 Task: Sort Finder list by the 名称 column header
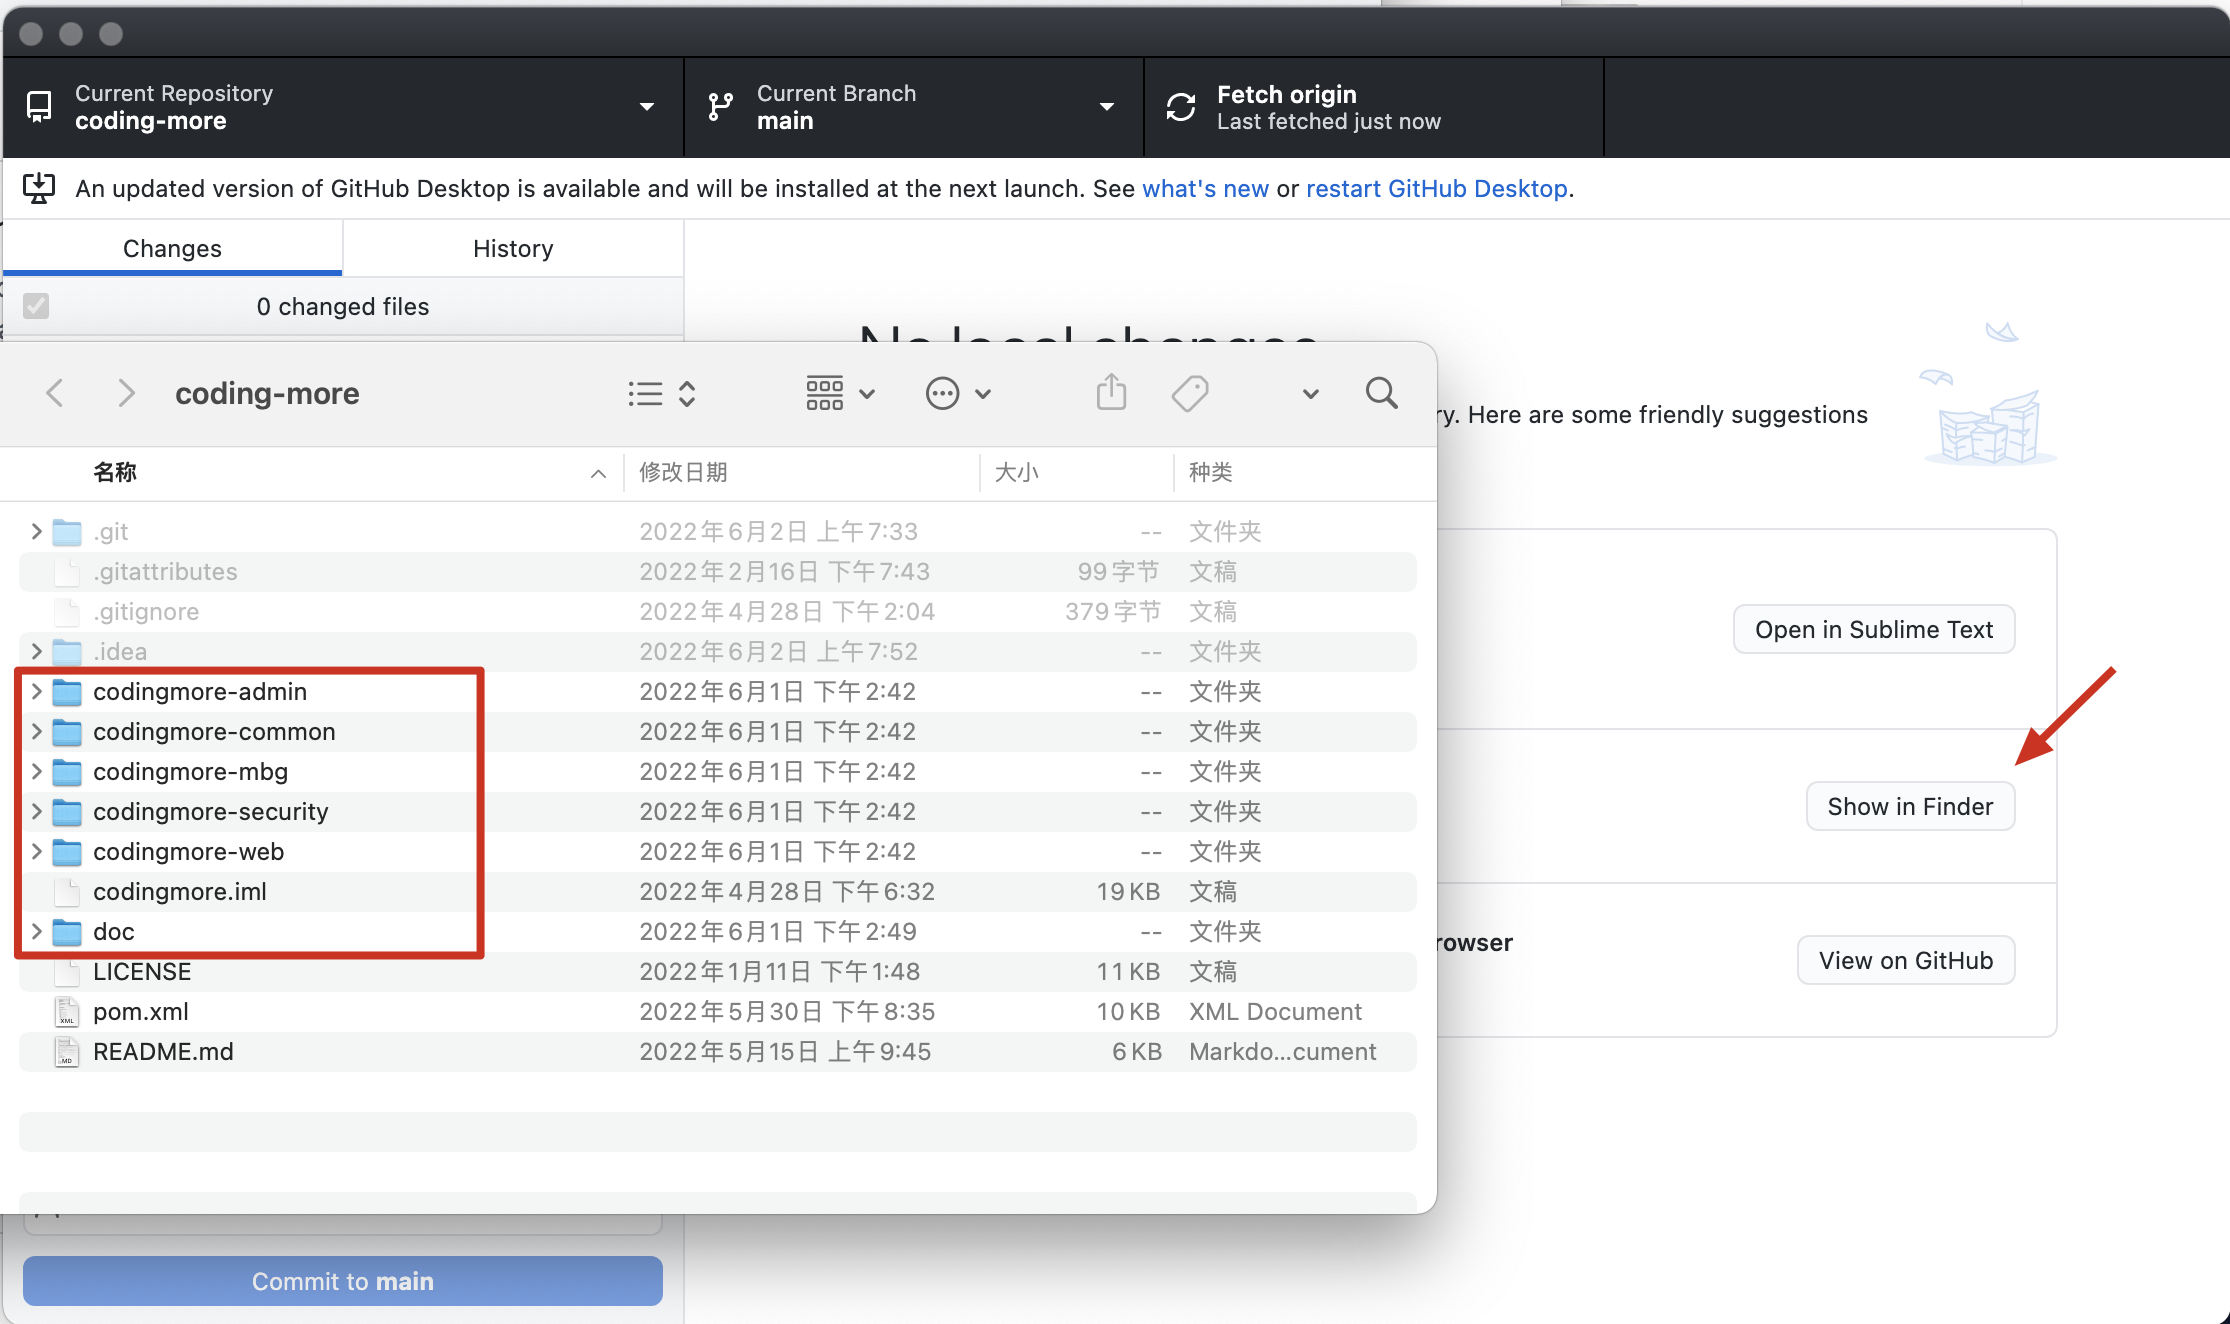click(115, 472)
